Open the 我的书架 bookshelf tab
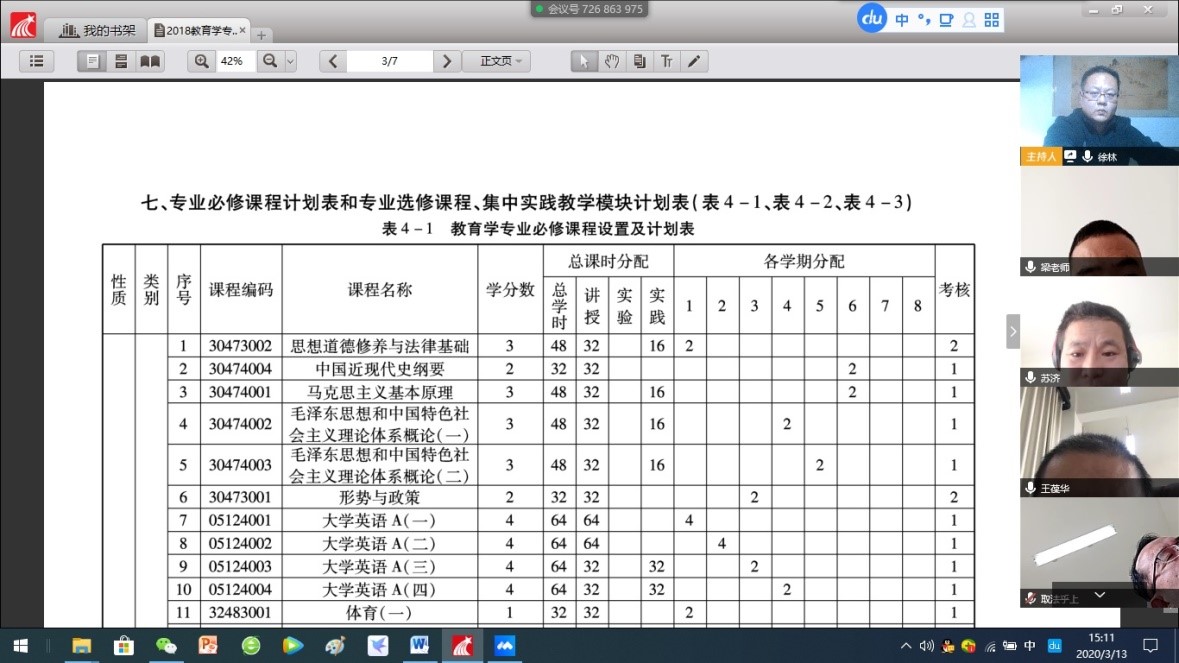The width and height of the screenshot is (1179, 663). coord(97,31)
